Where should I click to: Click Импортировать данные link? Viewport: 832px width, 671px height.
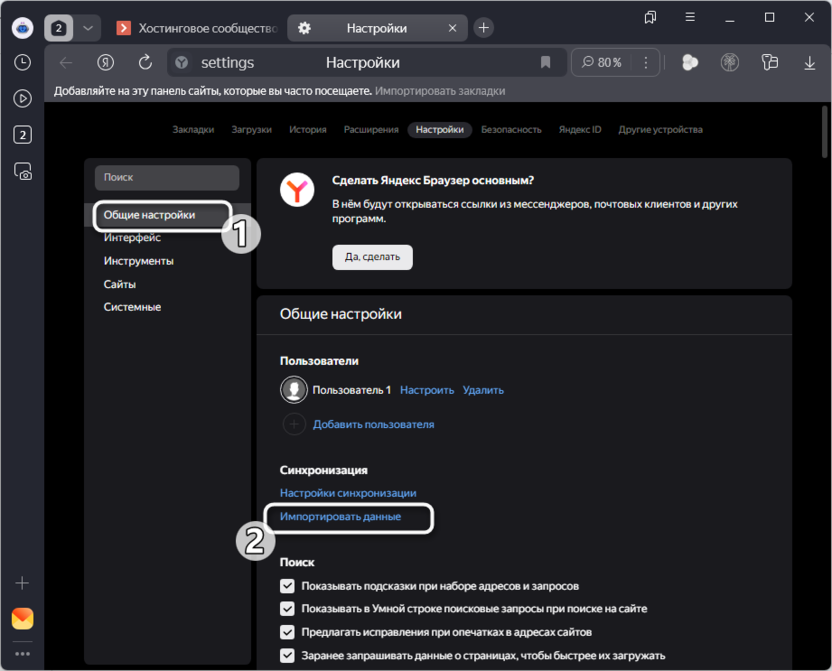pos(340,517)
